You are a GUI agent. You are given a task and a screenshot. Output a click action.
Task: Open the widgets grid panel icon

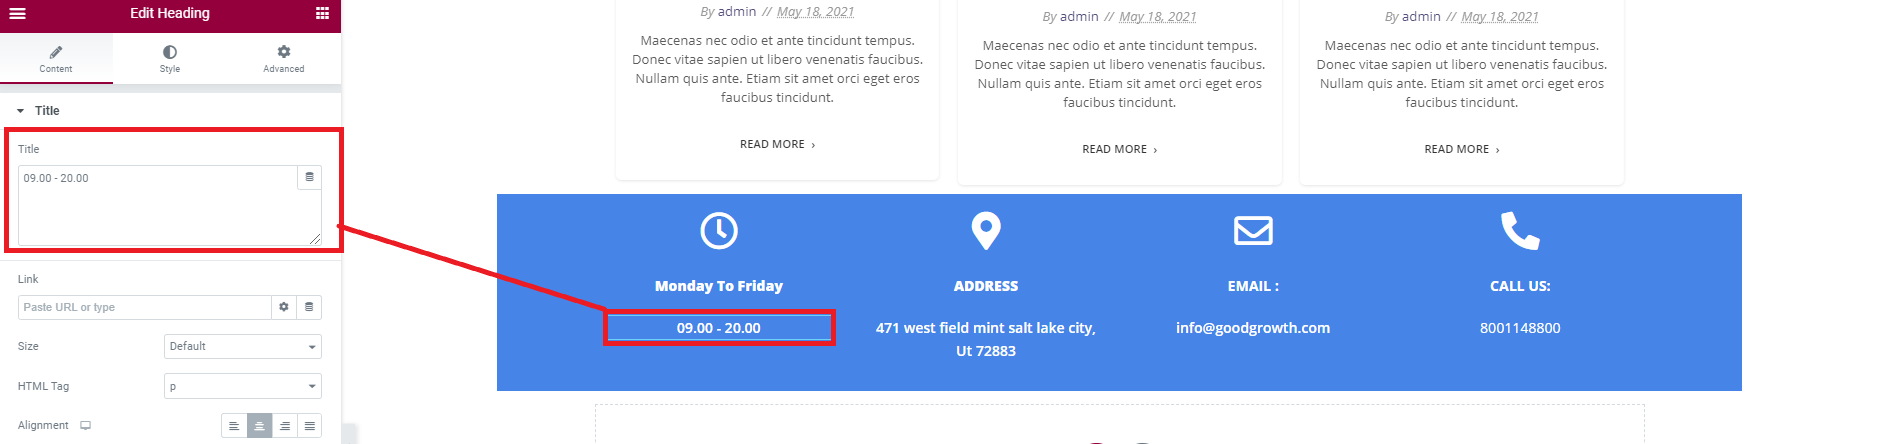(x=322, y=14)
